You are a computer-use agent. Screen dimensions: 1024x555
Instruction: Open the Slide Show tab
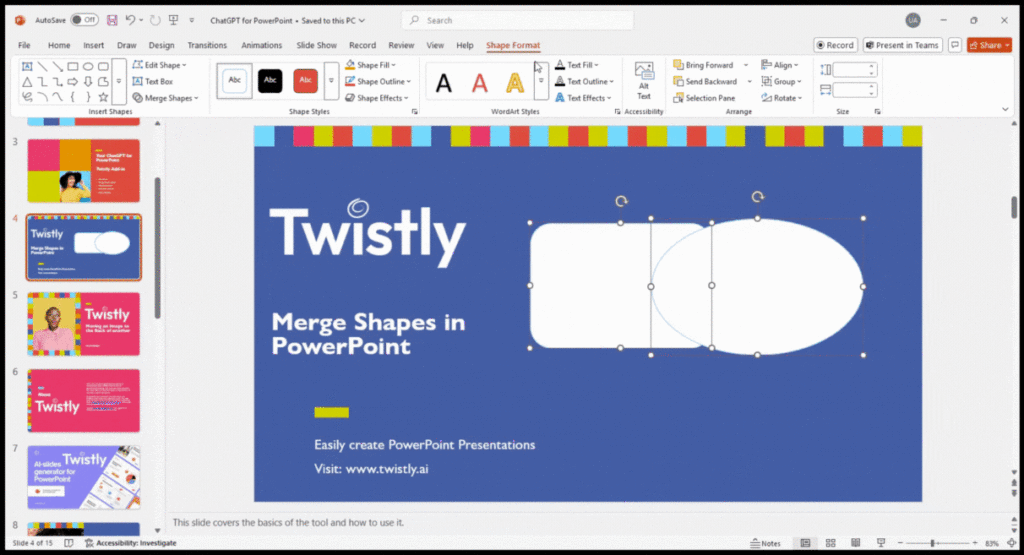pos(316,45)
